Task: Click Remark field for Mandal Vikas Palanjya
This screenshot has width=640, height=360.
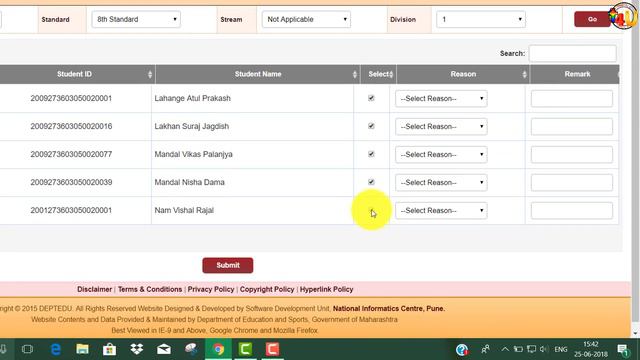Action: 572,155
